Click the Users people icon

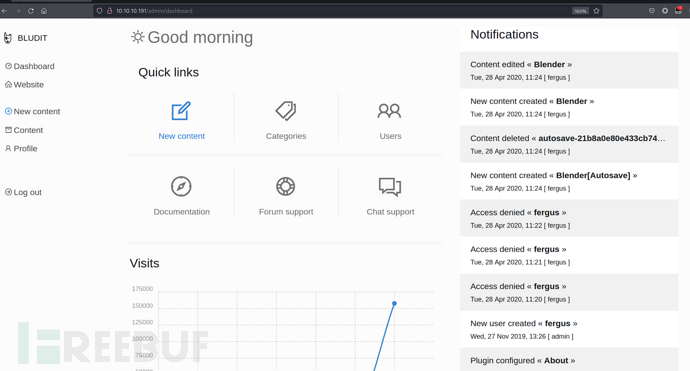tap(389, 111)
